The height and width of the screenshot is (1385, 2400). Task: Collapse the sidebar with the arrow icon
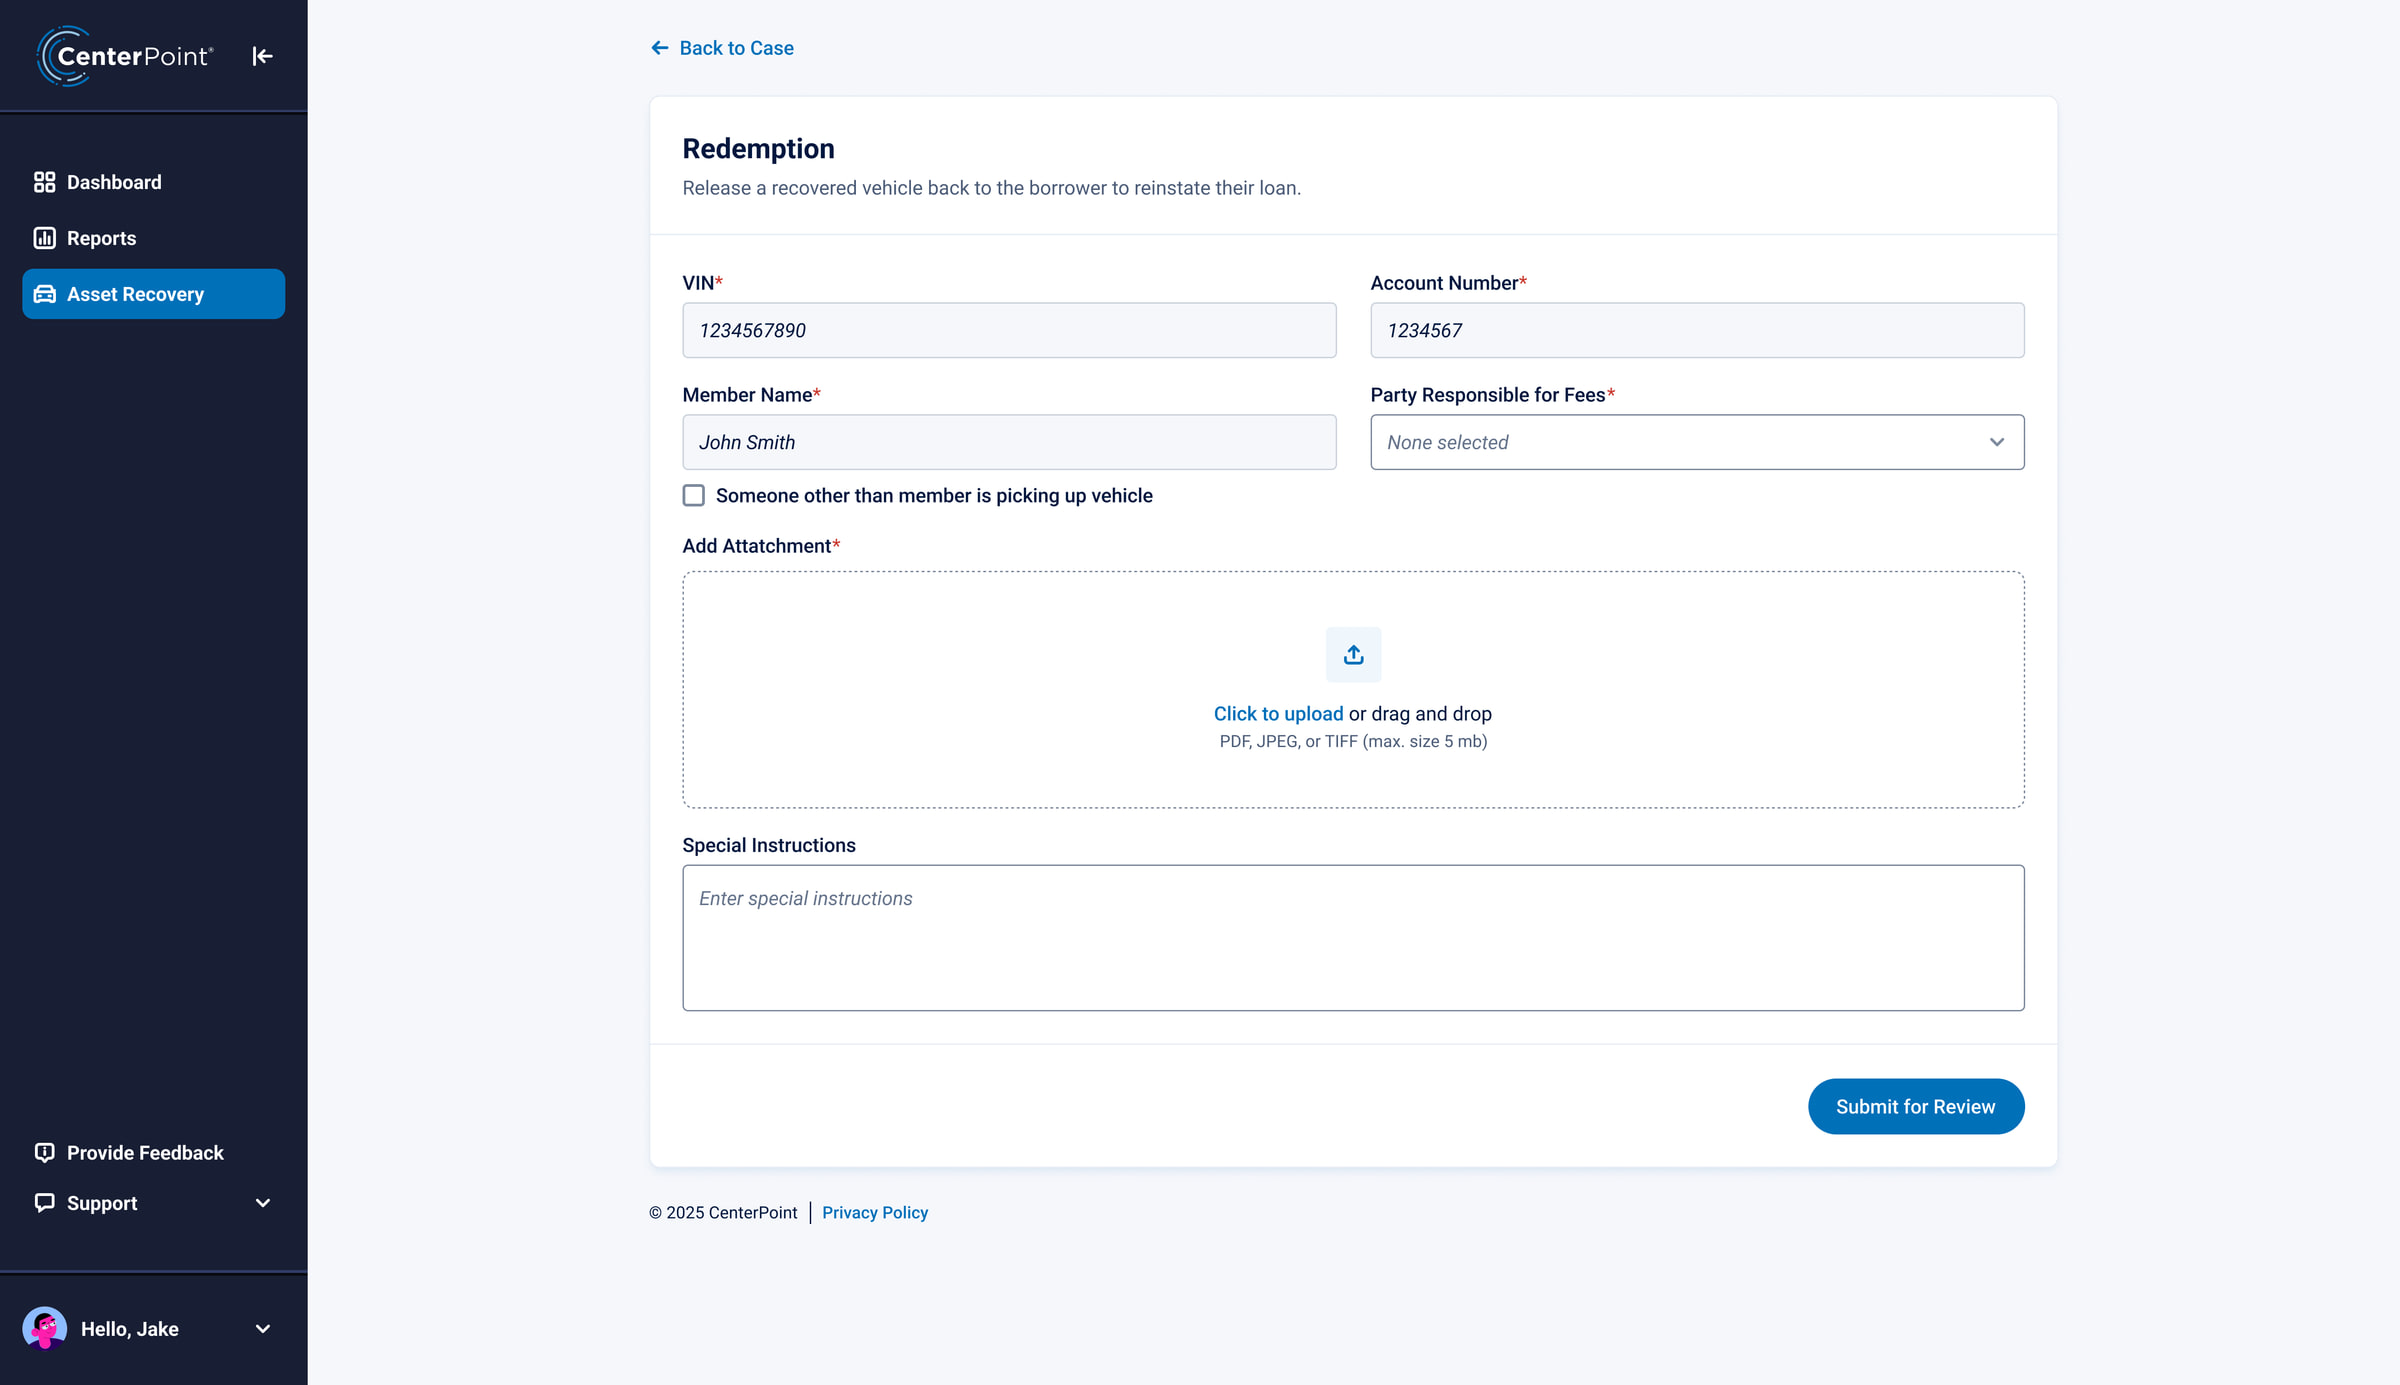[x=262, y=56]
